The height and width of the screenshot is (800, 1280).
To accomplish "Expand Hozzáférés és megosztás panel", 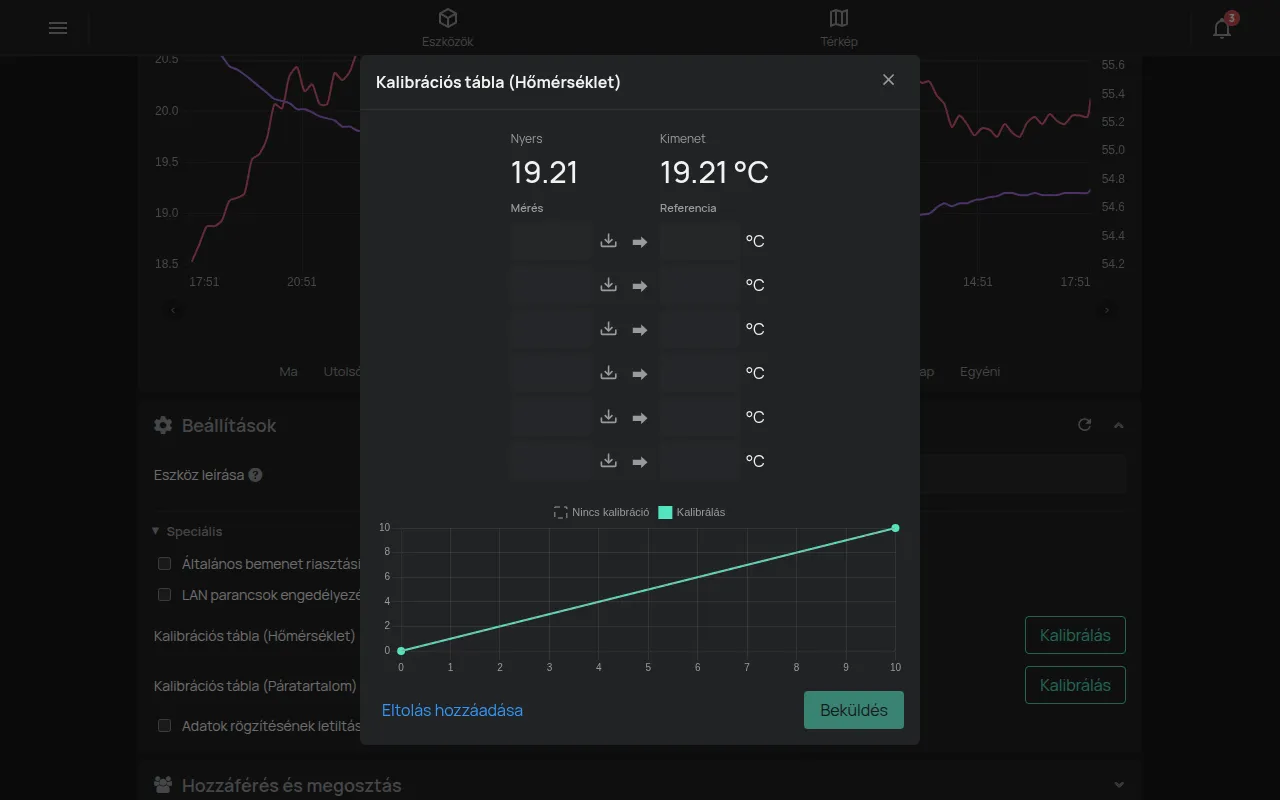I will coord(1119,785).
